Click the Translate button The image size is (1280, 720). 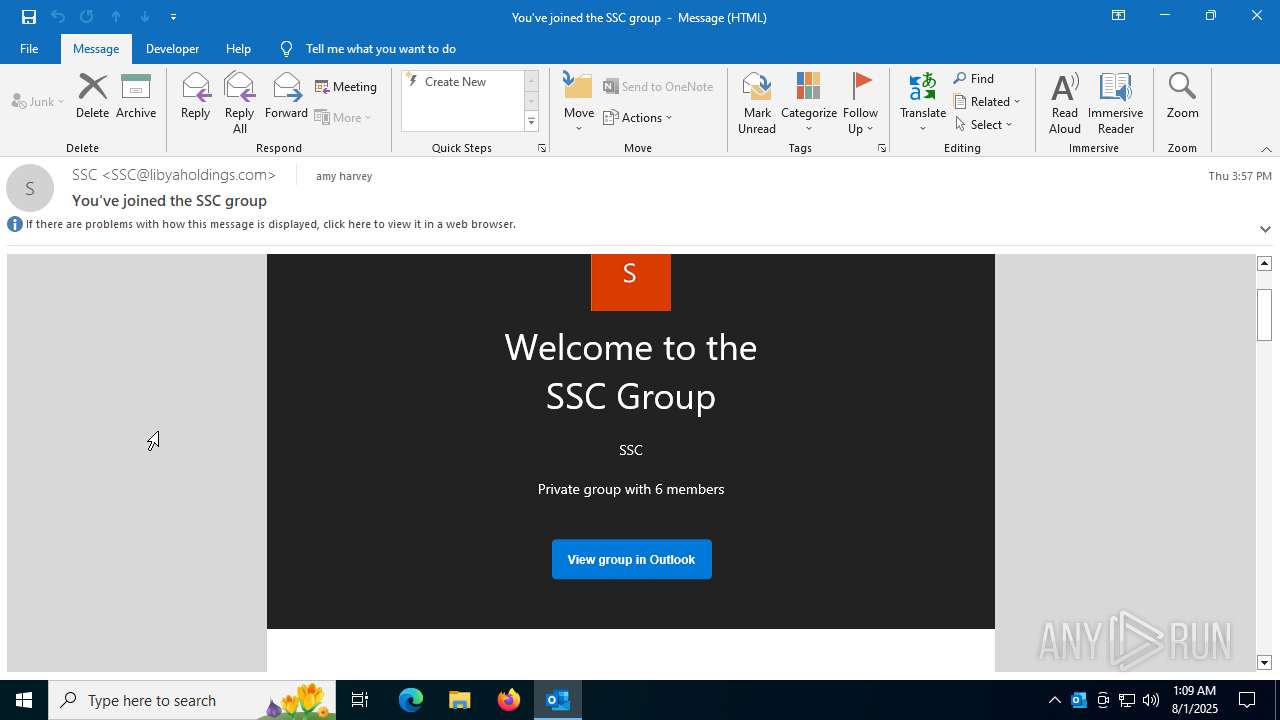(x=923, y=103)
